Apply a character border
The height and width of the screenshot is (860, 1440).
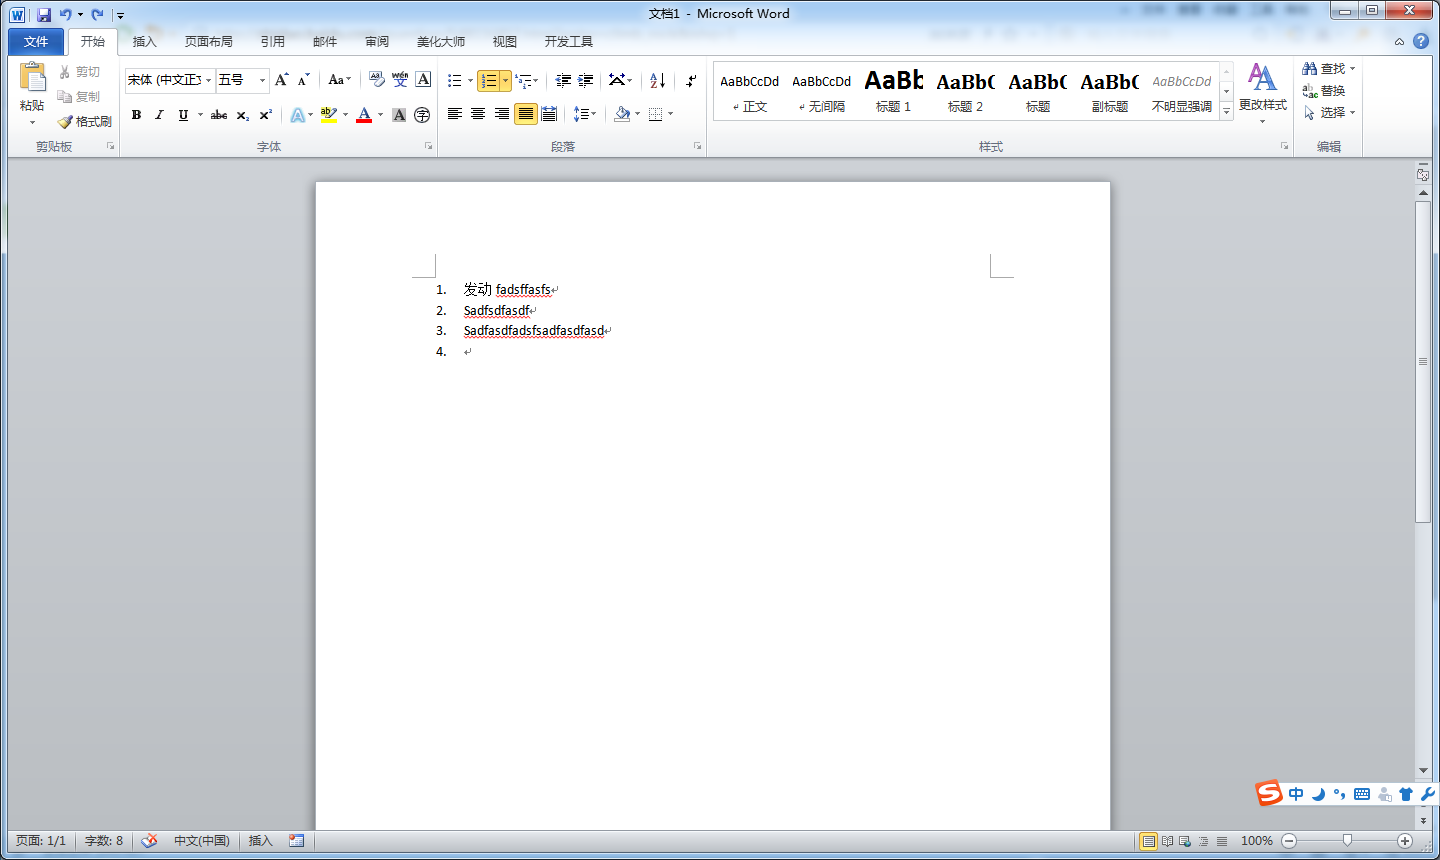(x=423, y=80)
